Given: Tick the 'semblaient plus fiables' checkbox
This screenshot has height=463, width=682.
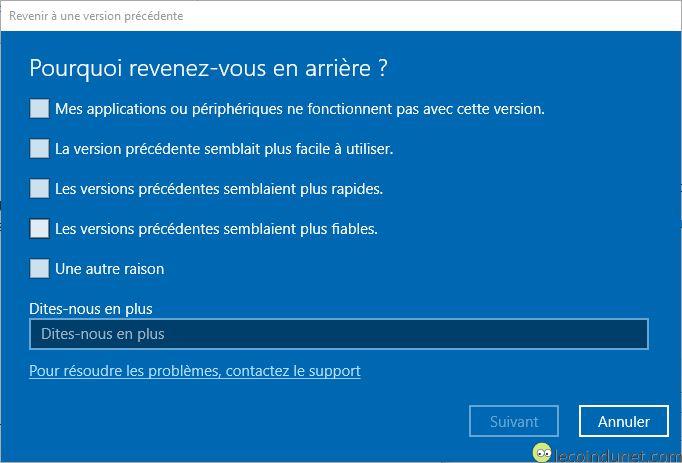Looking at the screenshot, I should pos(39,228).
